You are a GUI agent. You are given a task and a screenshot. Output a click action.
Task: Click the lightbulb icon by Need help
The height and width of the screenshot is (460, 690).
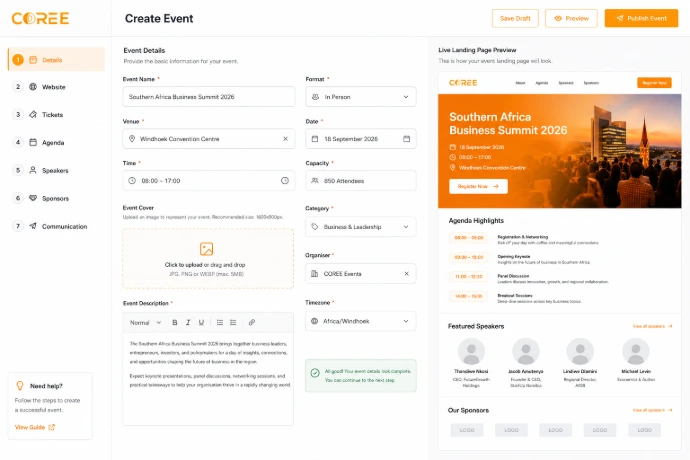20,386
